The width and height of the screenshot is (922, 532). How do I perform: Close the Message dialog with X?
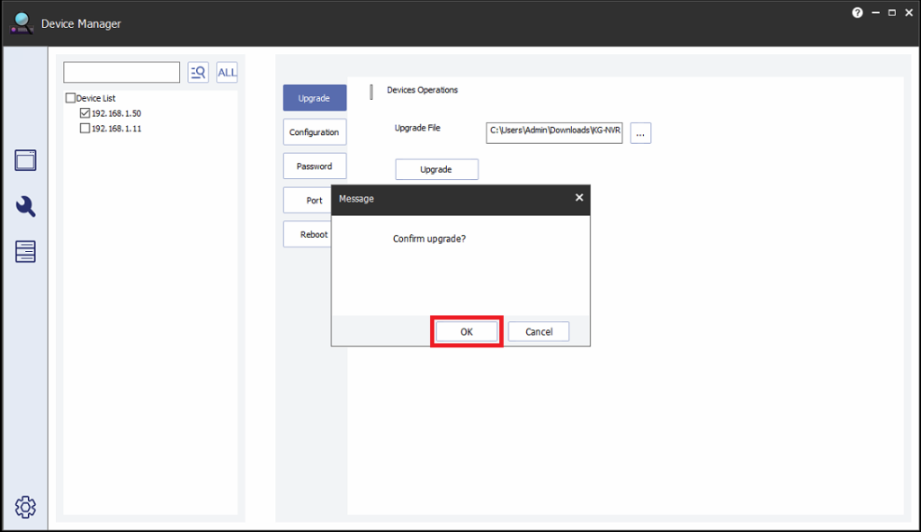[579, 198]
